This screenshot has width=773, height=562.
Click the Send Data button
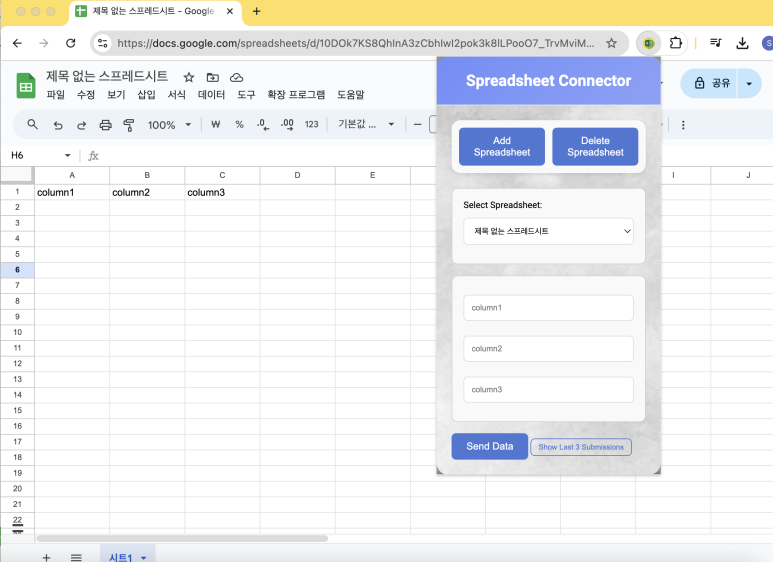(490, 446)
